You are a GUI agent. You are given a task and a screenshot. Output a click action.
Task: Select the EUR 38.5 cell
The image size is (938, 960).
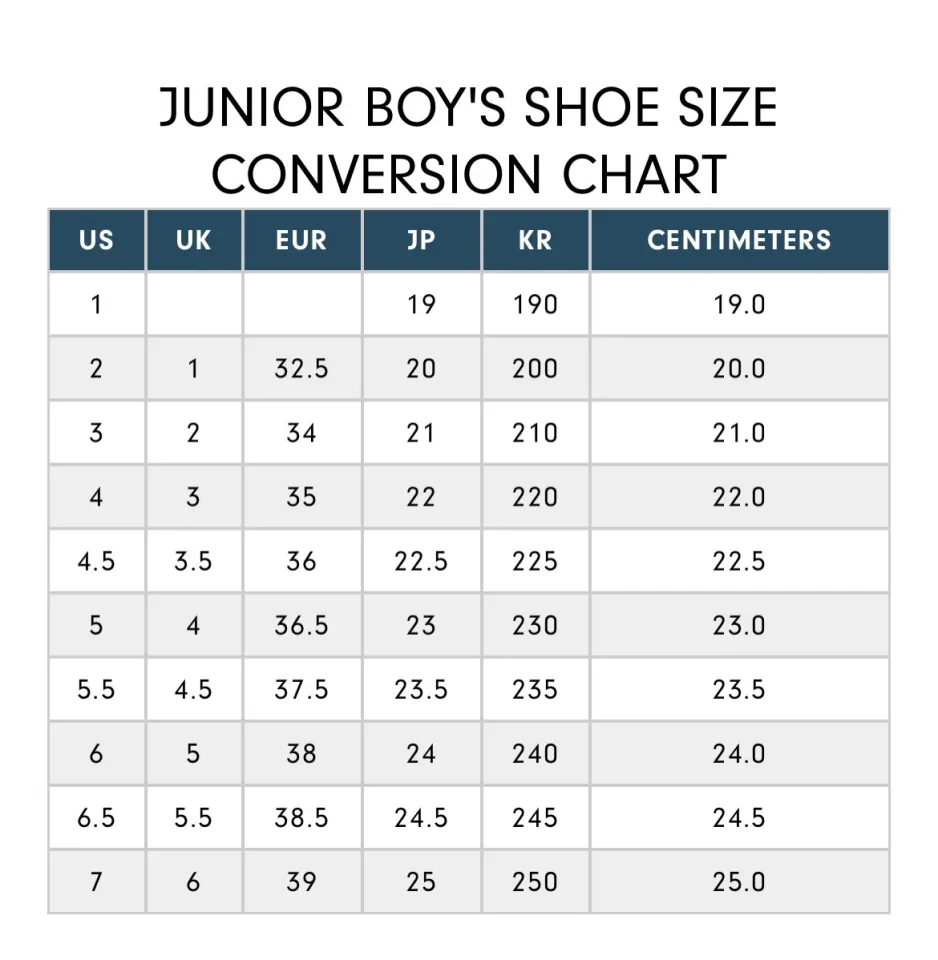[x=301, y=818]
